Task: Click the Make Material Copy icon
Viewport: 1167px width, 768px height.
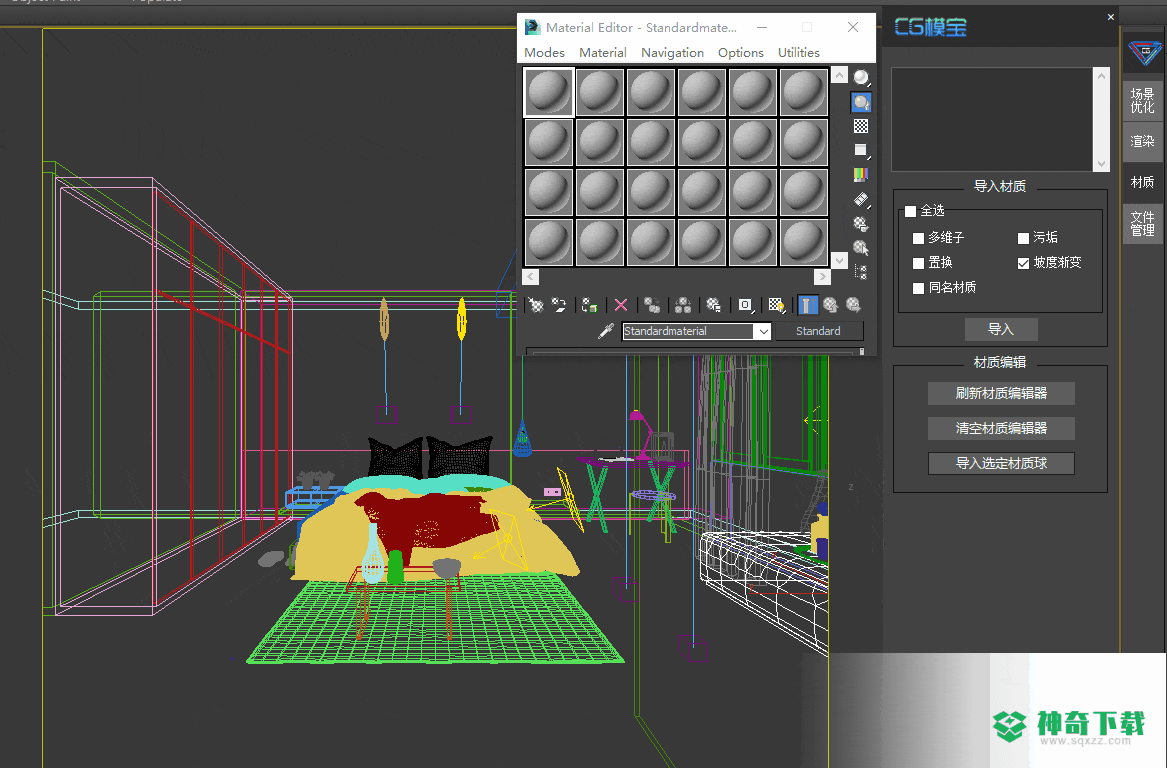Action: (x=652, y=305)
